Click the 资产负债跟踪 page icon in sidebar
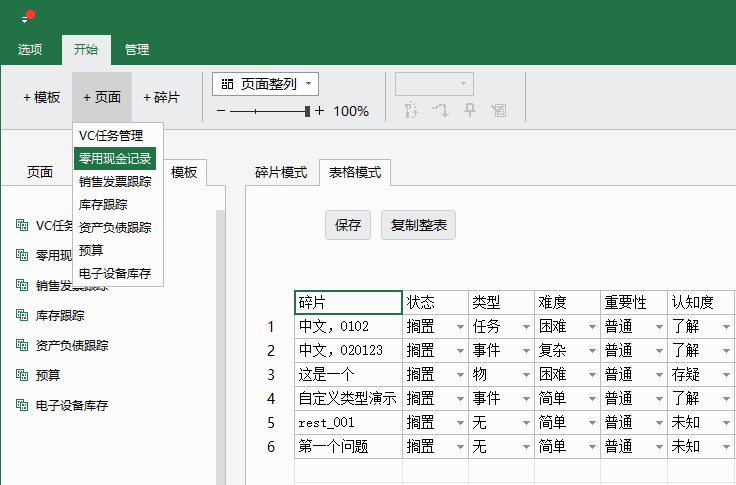Viewport: 736px width, 485px height. [21, 345]
